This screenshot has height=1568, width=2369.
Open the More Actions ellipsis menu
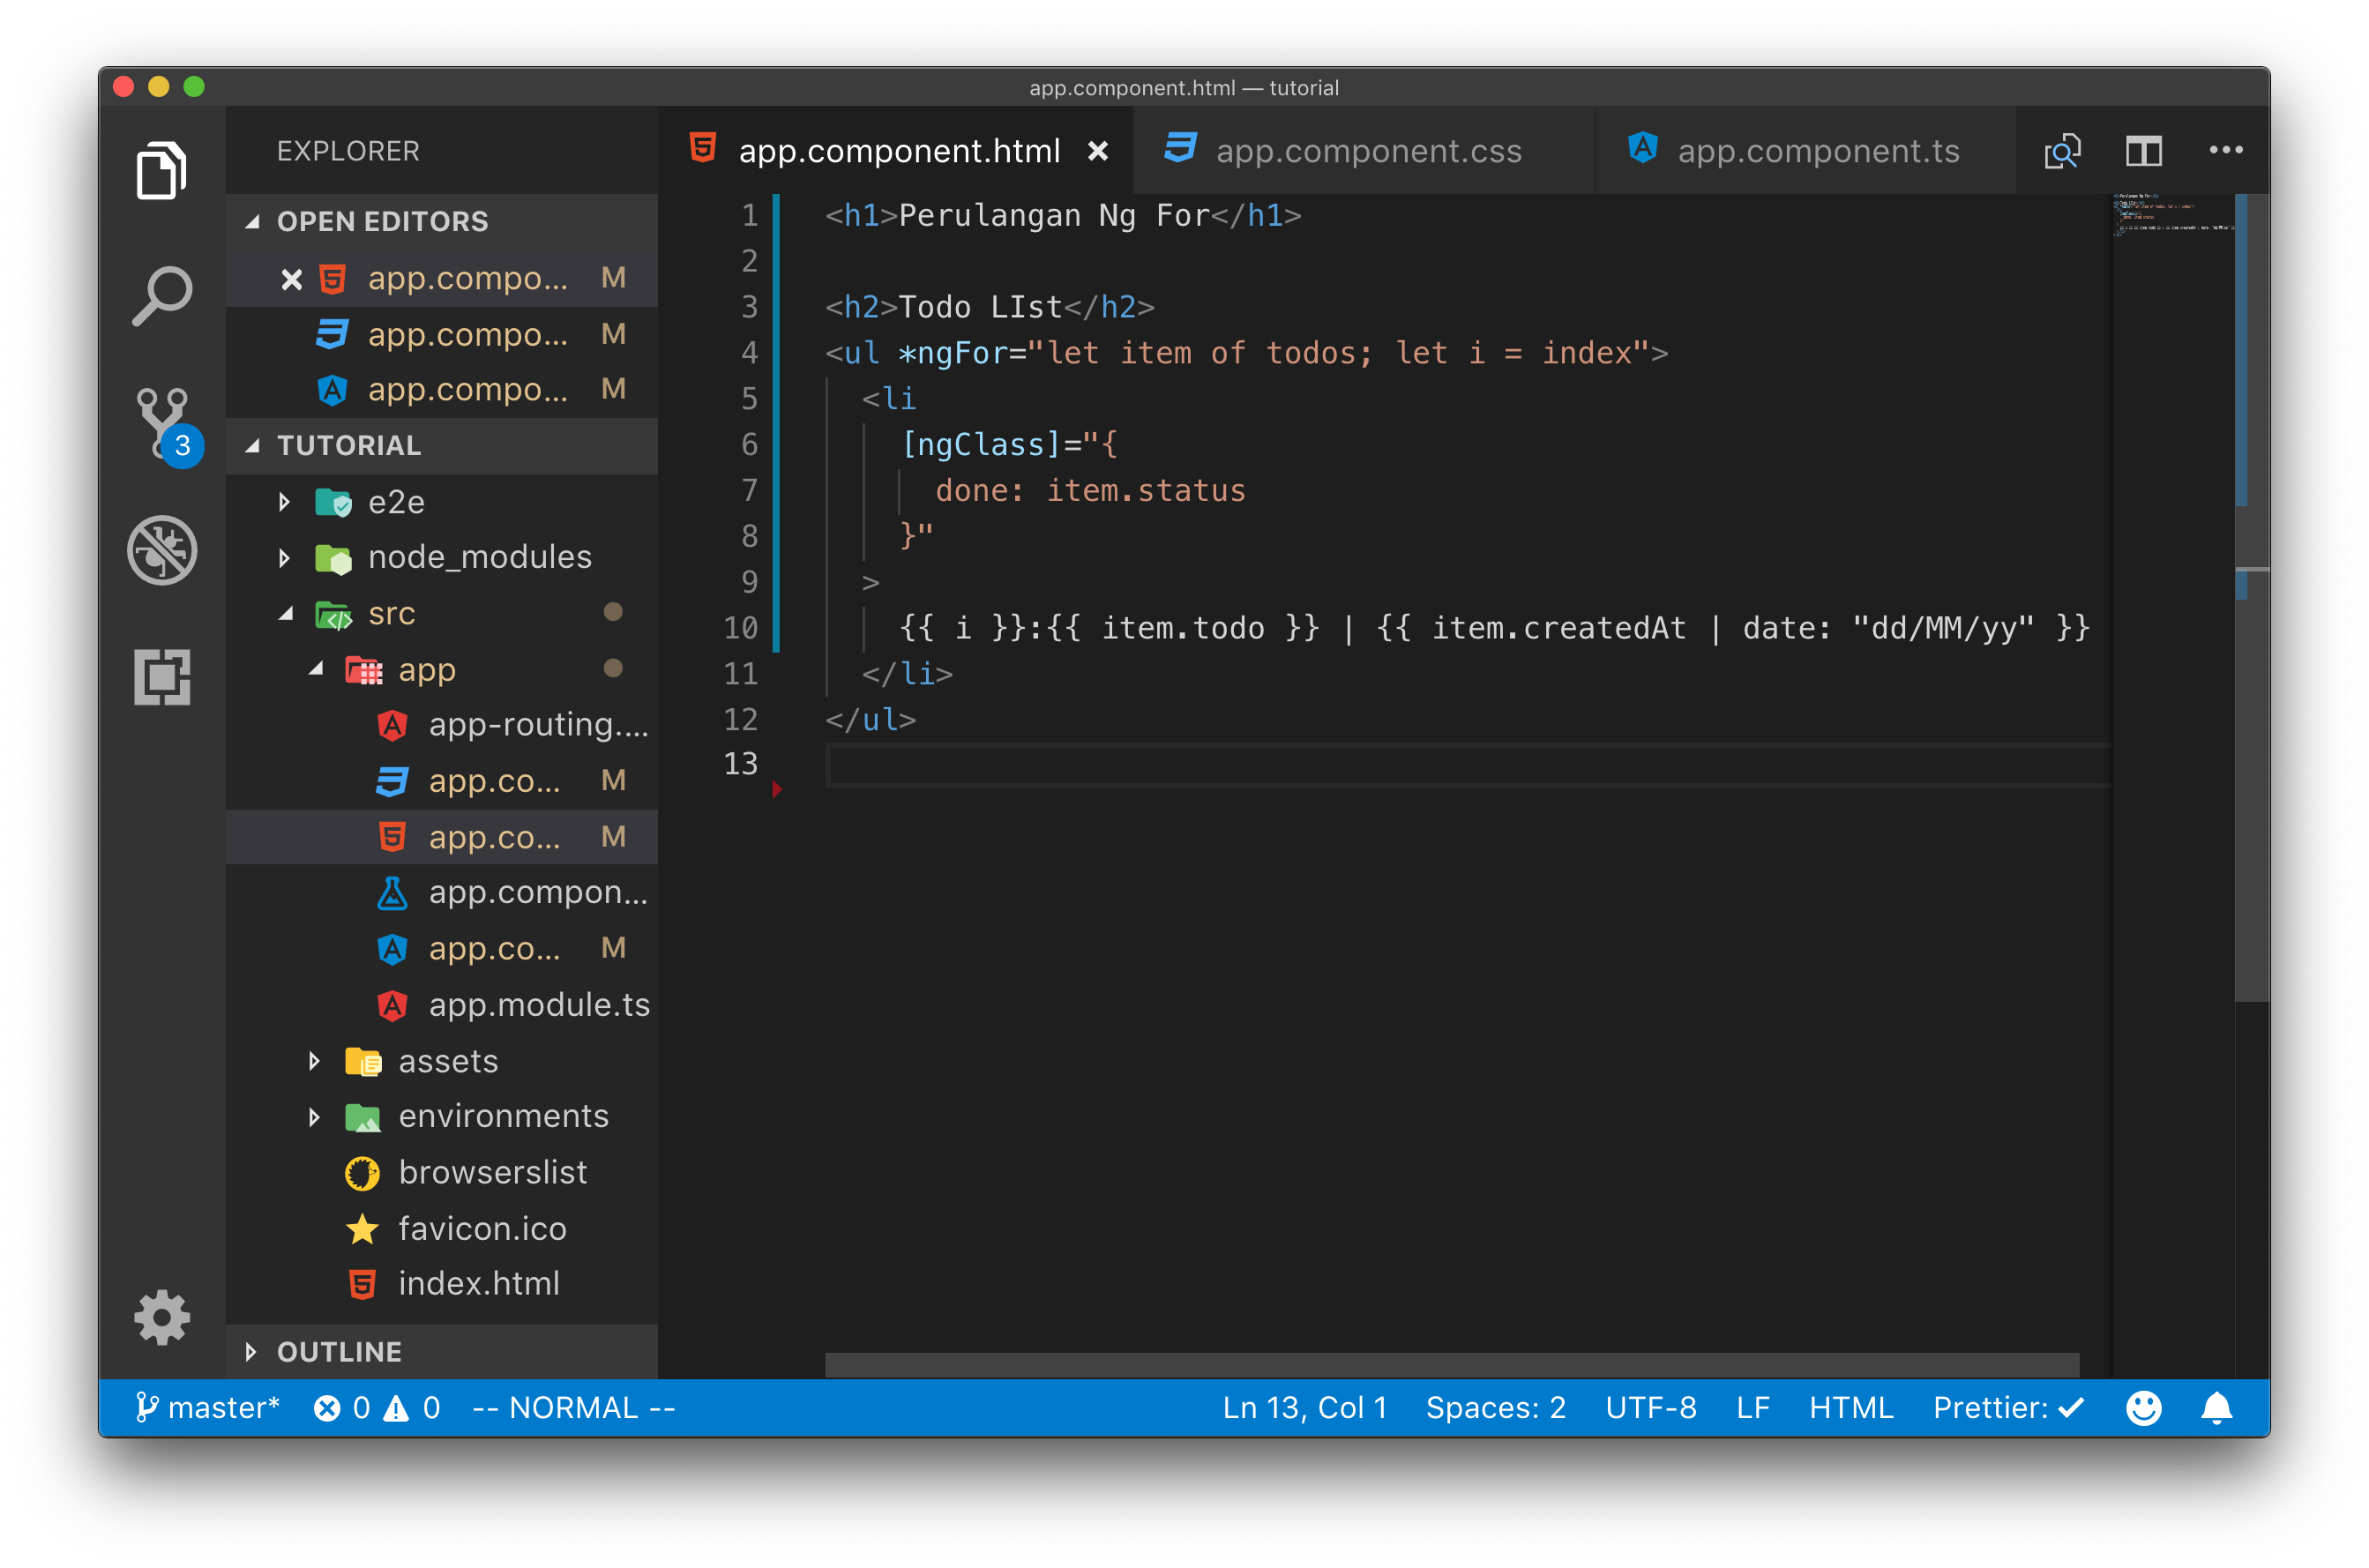(2225, 150)
